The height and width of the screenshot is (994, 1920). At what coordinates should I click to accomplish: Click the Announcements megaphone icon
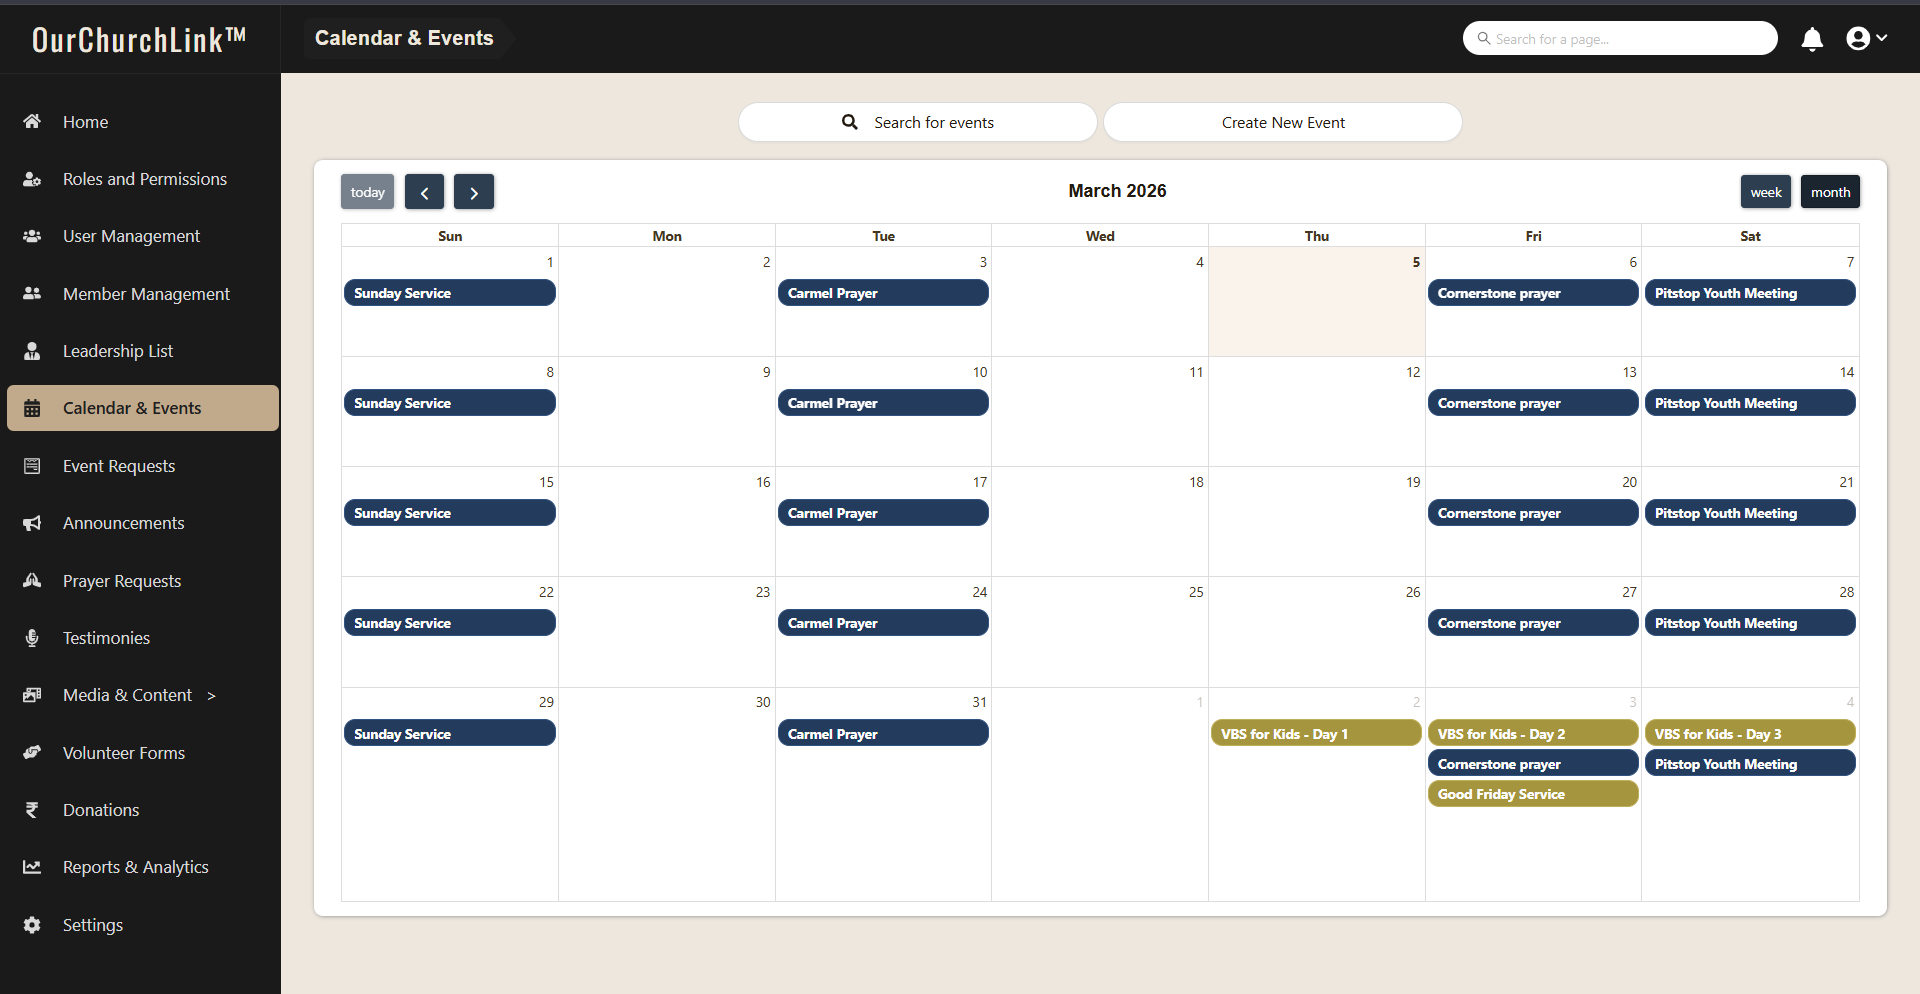point(32,523)
